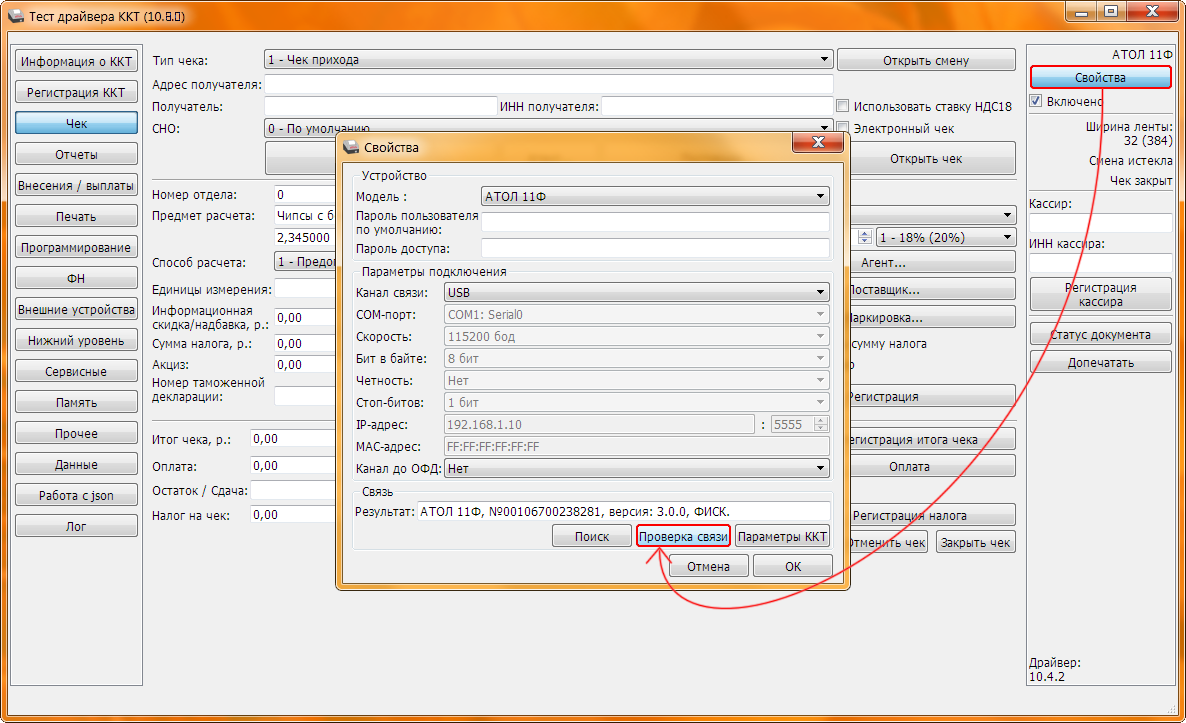Click the Проверка связи button
This screenshot has height=723, width=1186.
[683, 536]
